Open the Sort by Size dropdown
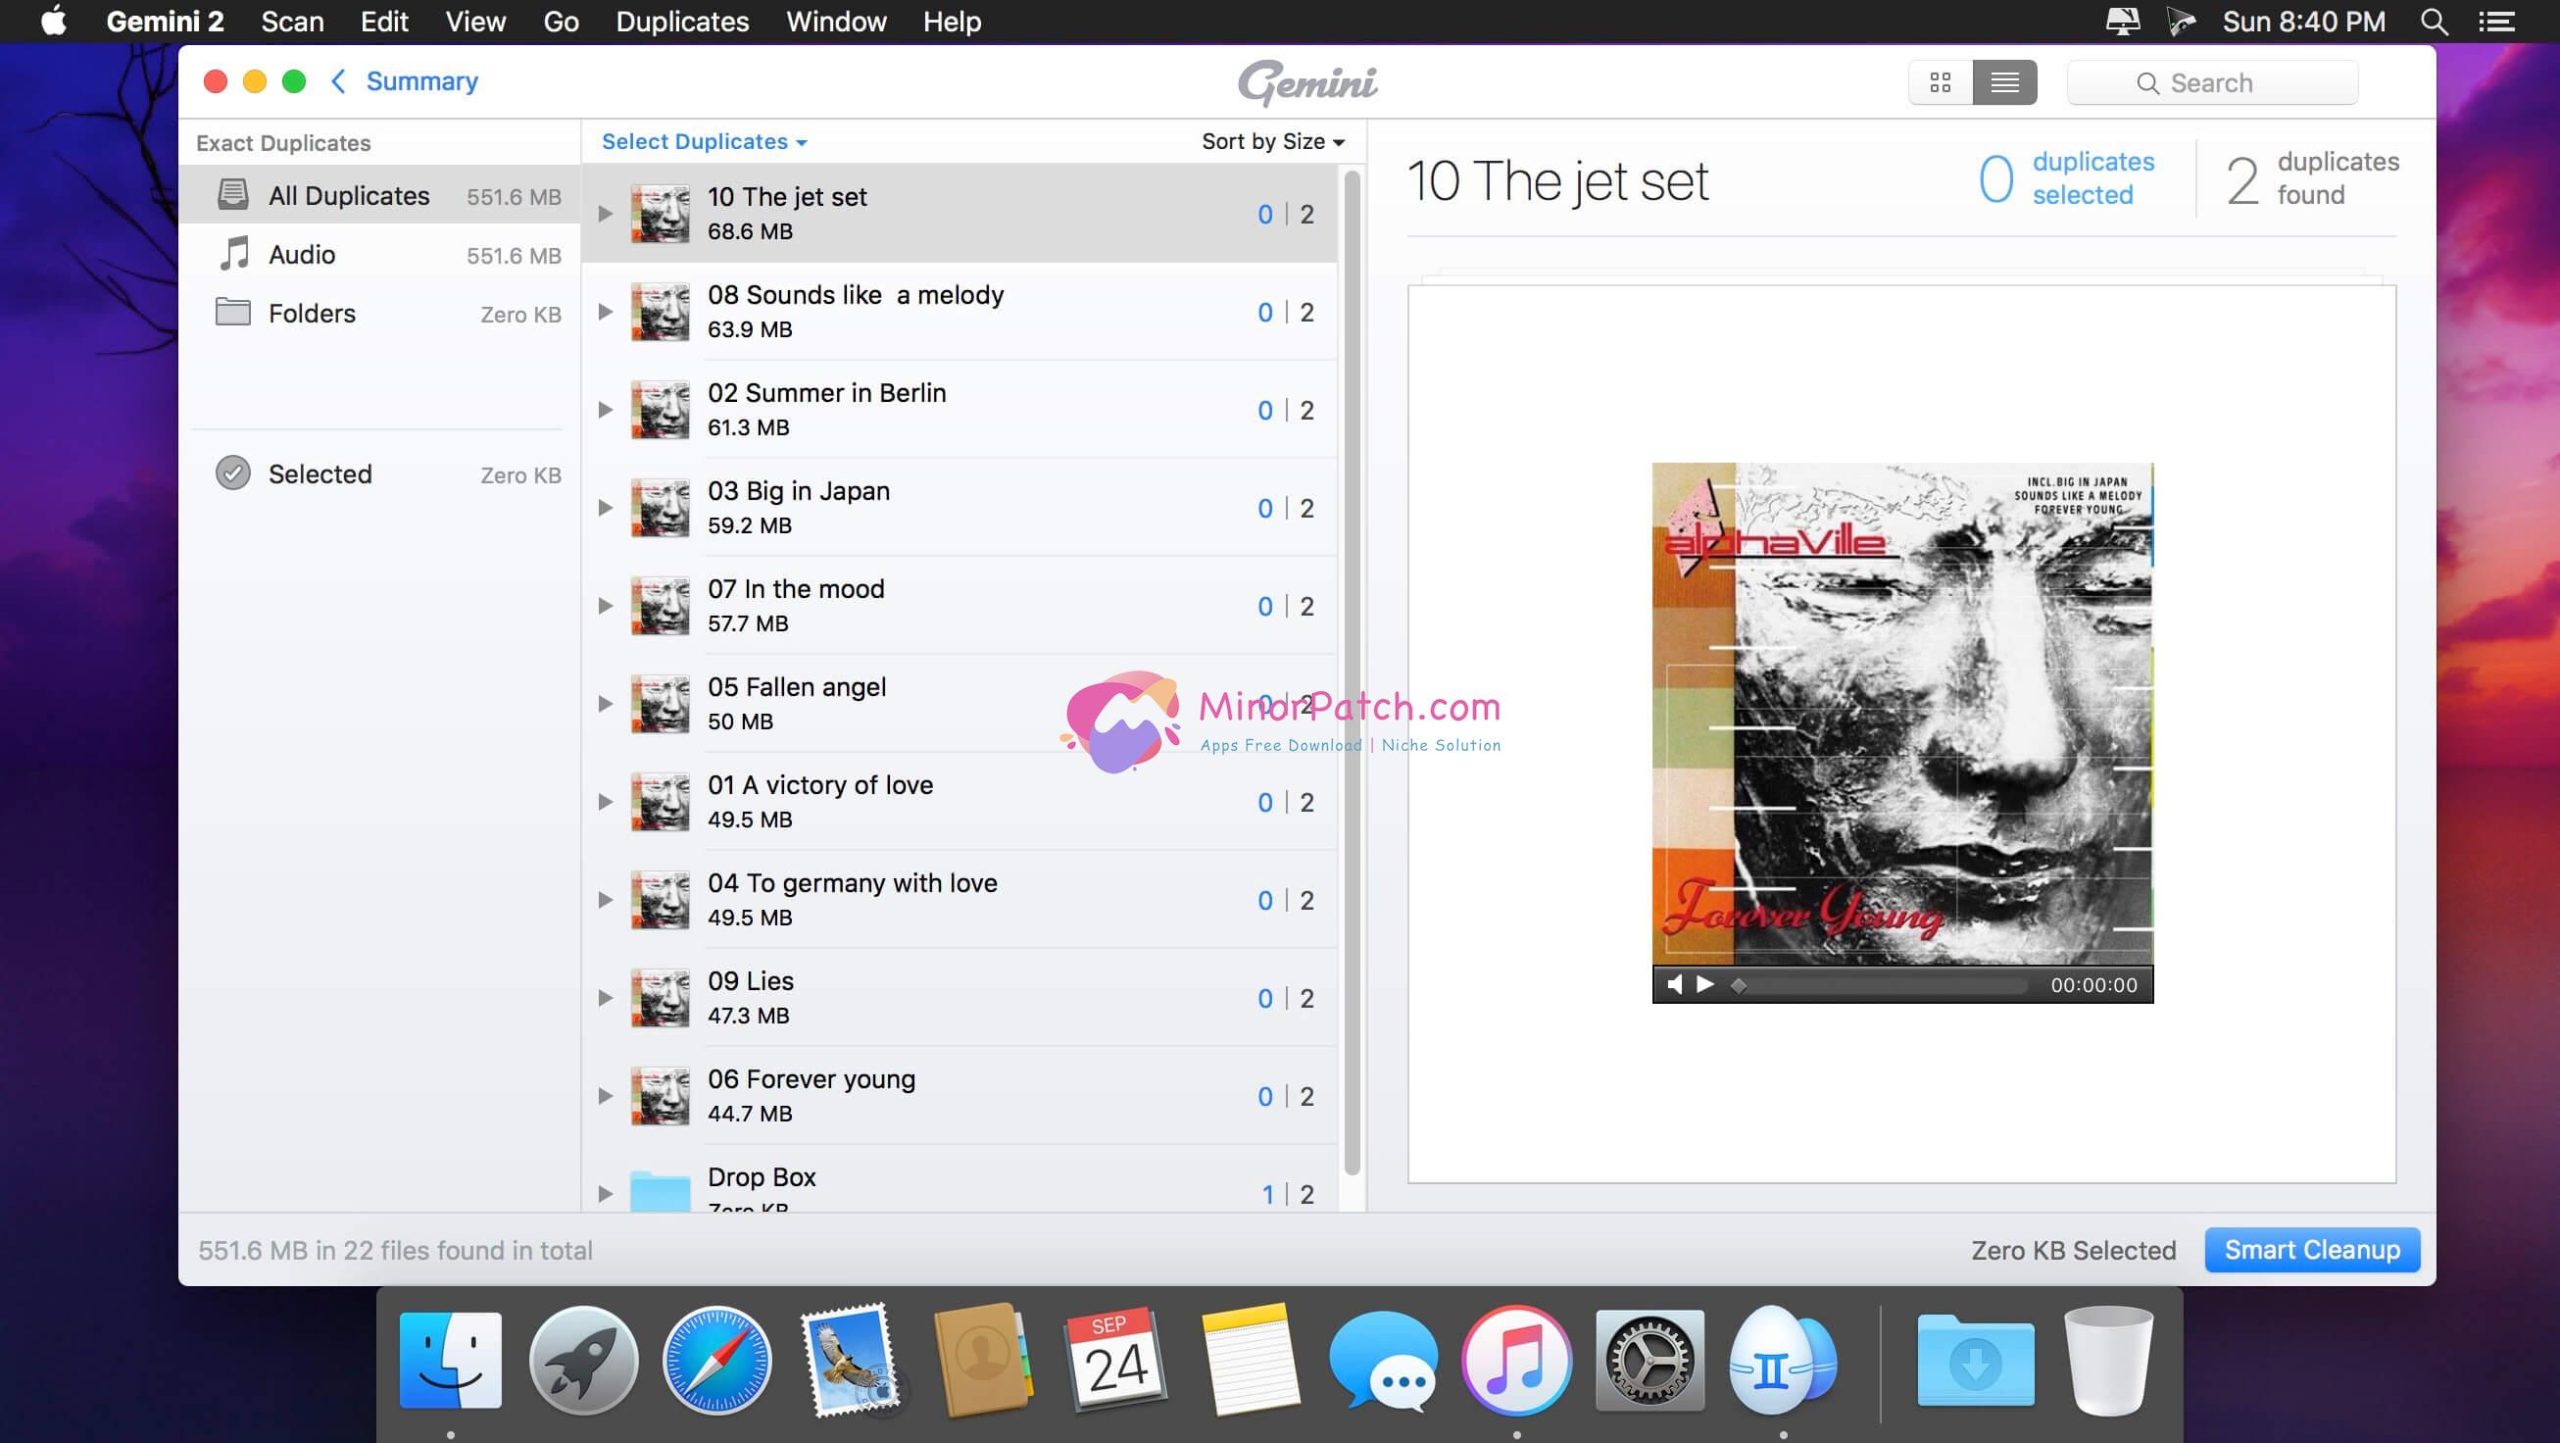Image resolution: width=2560 pixels, height=1443 pixels. (x=1271, y=141)
